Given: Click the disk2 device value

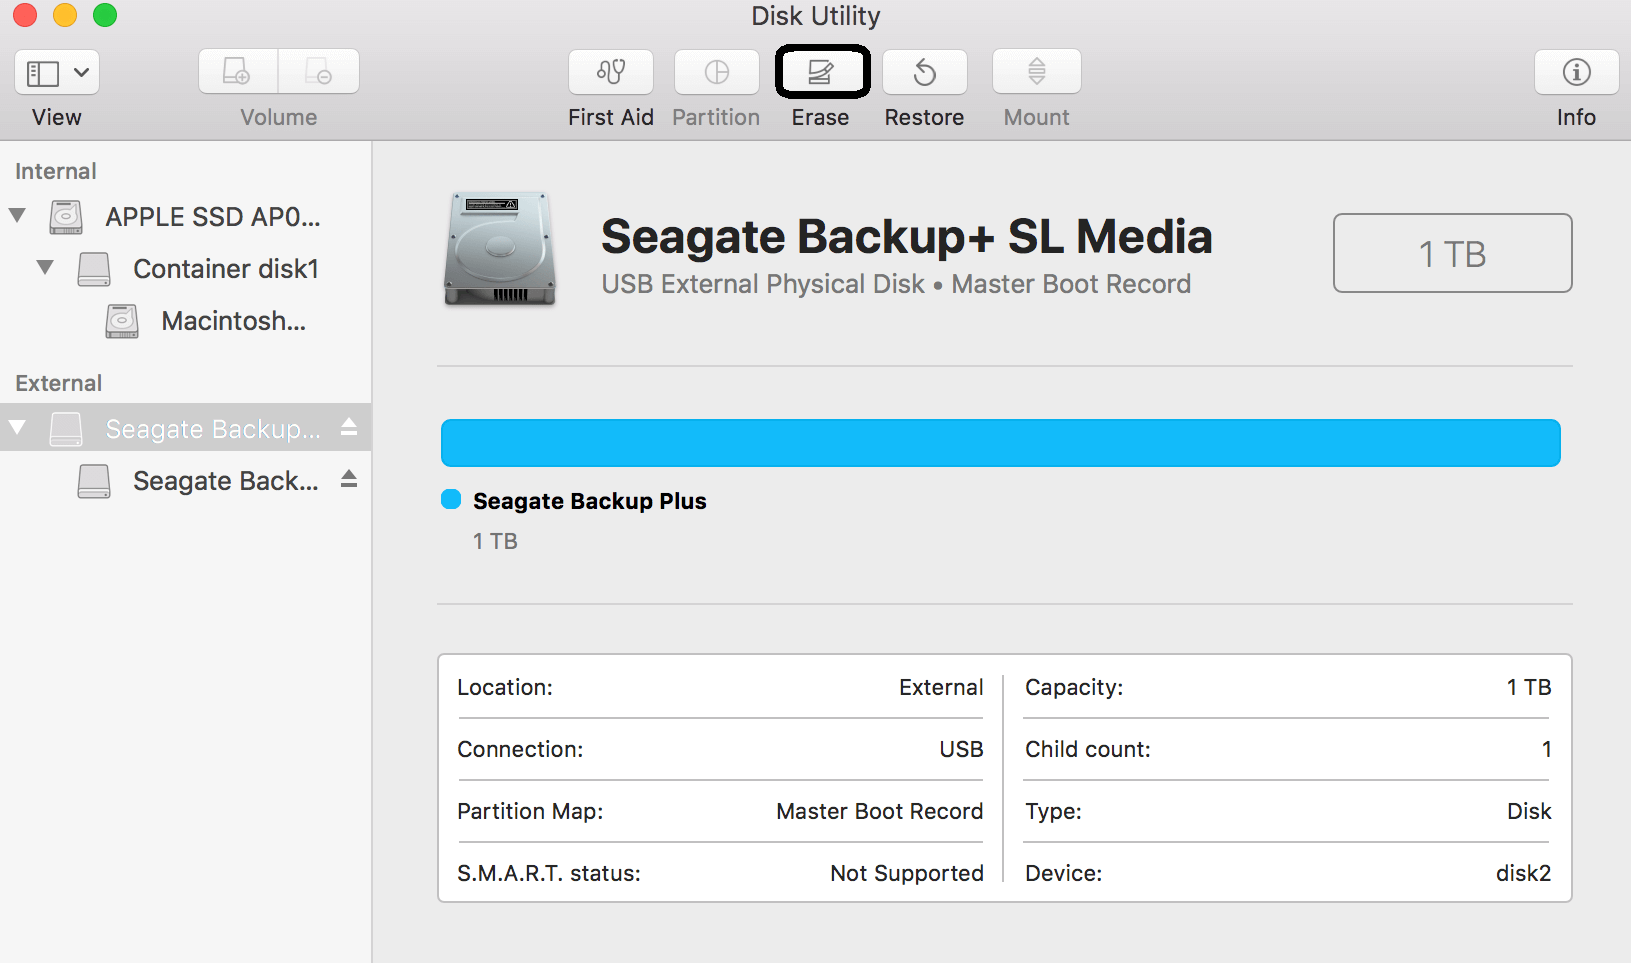Looking at the screenshot, I should coord(1524,873).
